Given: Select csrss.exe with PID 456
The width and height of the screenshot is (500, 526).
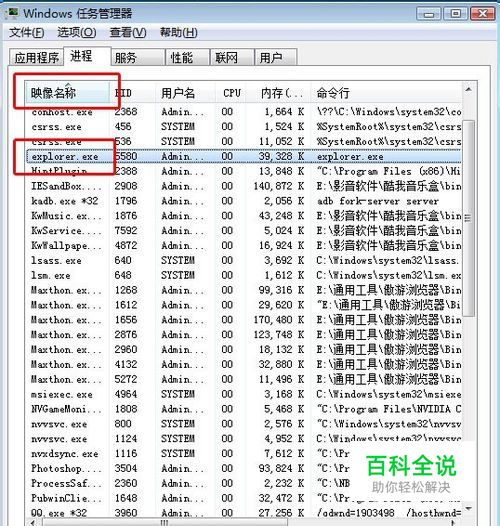Looking at the screenshot, I should click(243, 126).
